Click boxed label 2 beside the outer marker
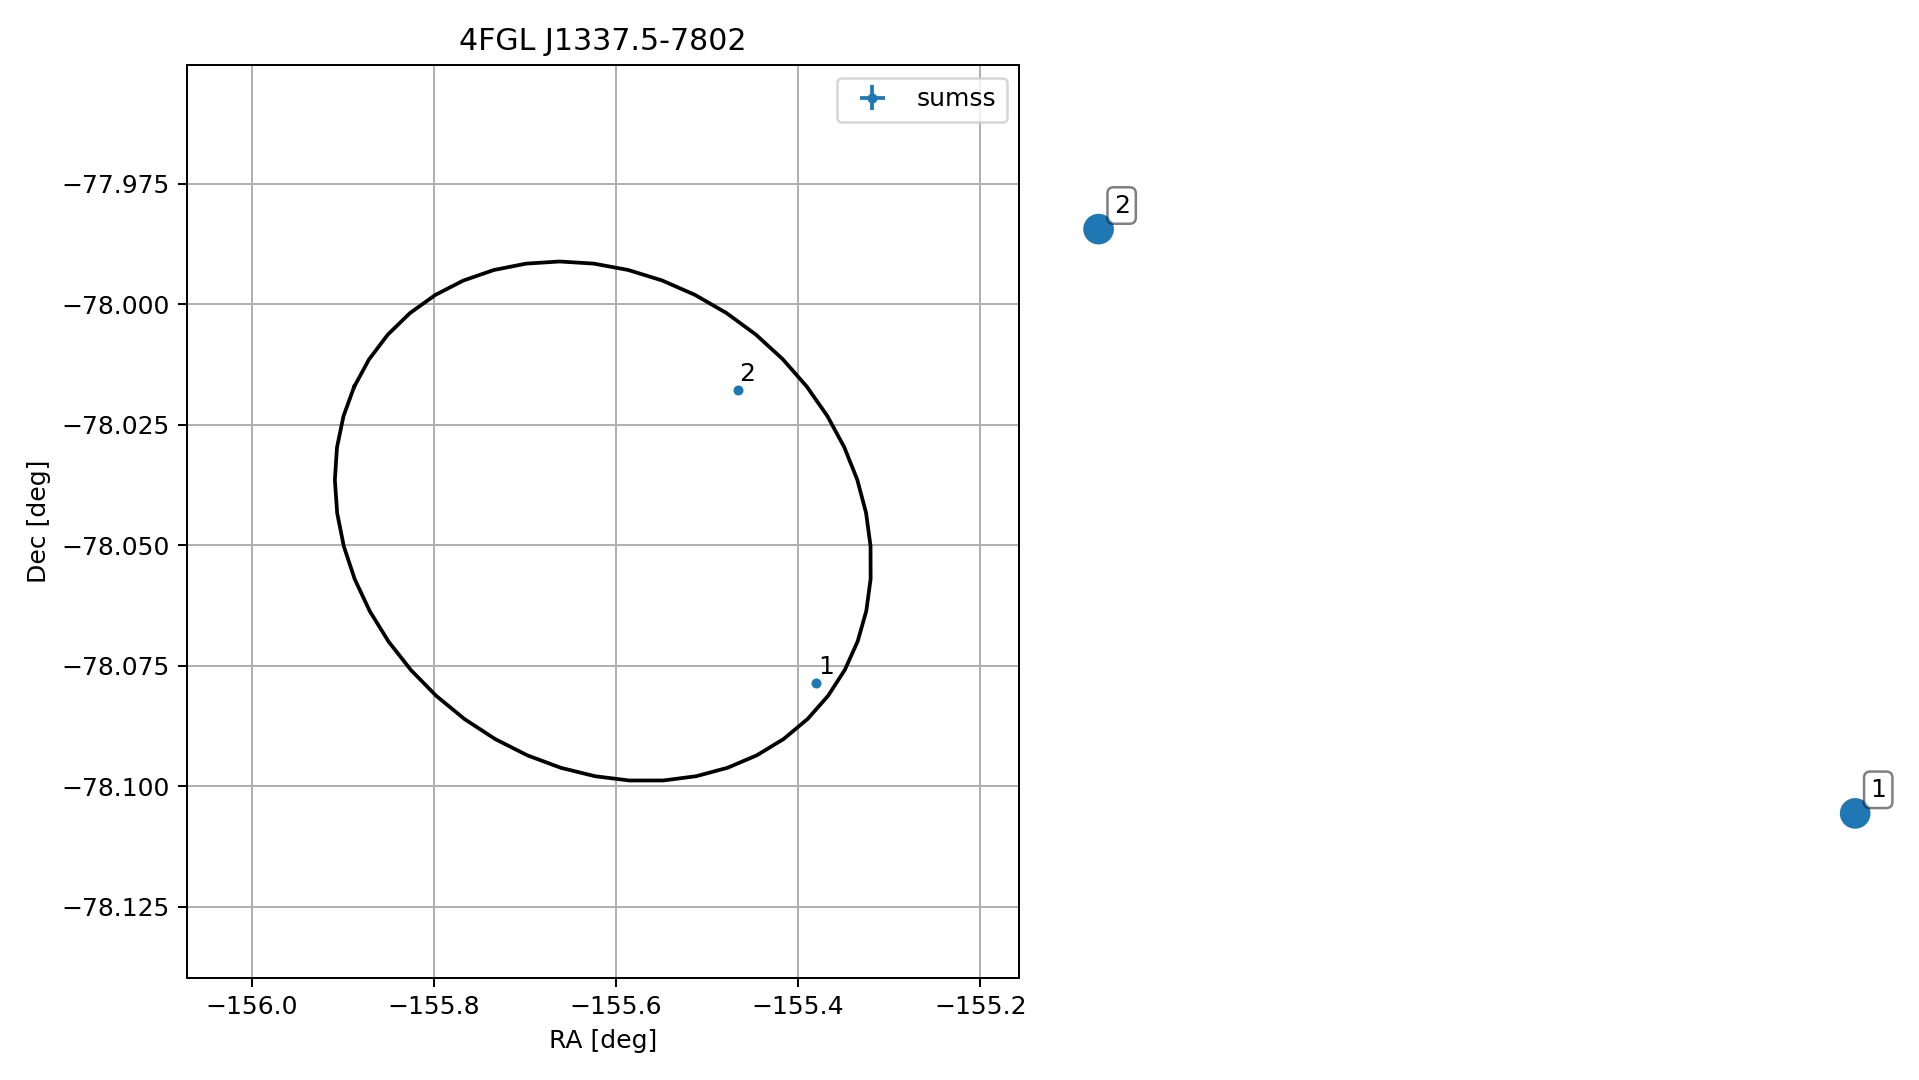Viewport: 1919px width, 1080px height. [1122, 205]
